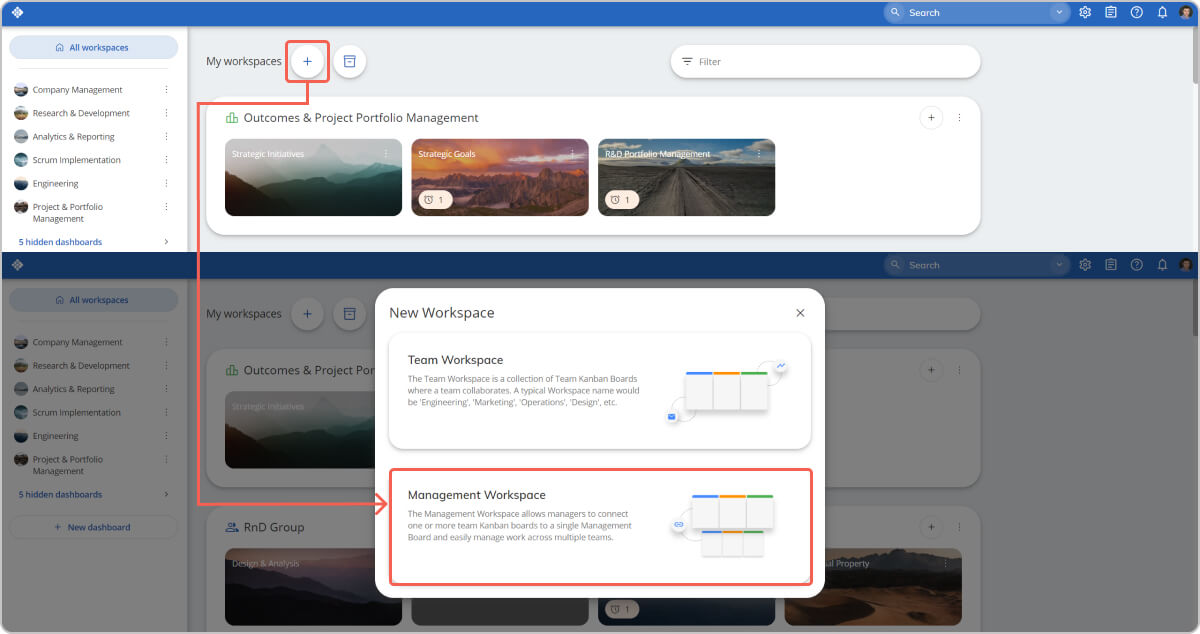The image size is (1200, 634).
Task: Open the Strategic Initiatives board thumbnail
Action: click(313, 177)
